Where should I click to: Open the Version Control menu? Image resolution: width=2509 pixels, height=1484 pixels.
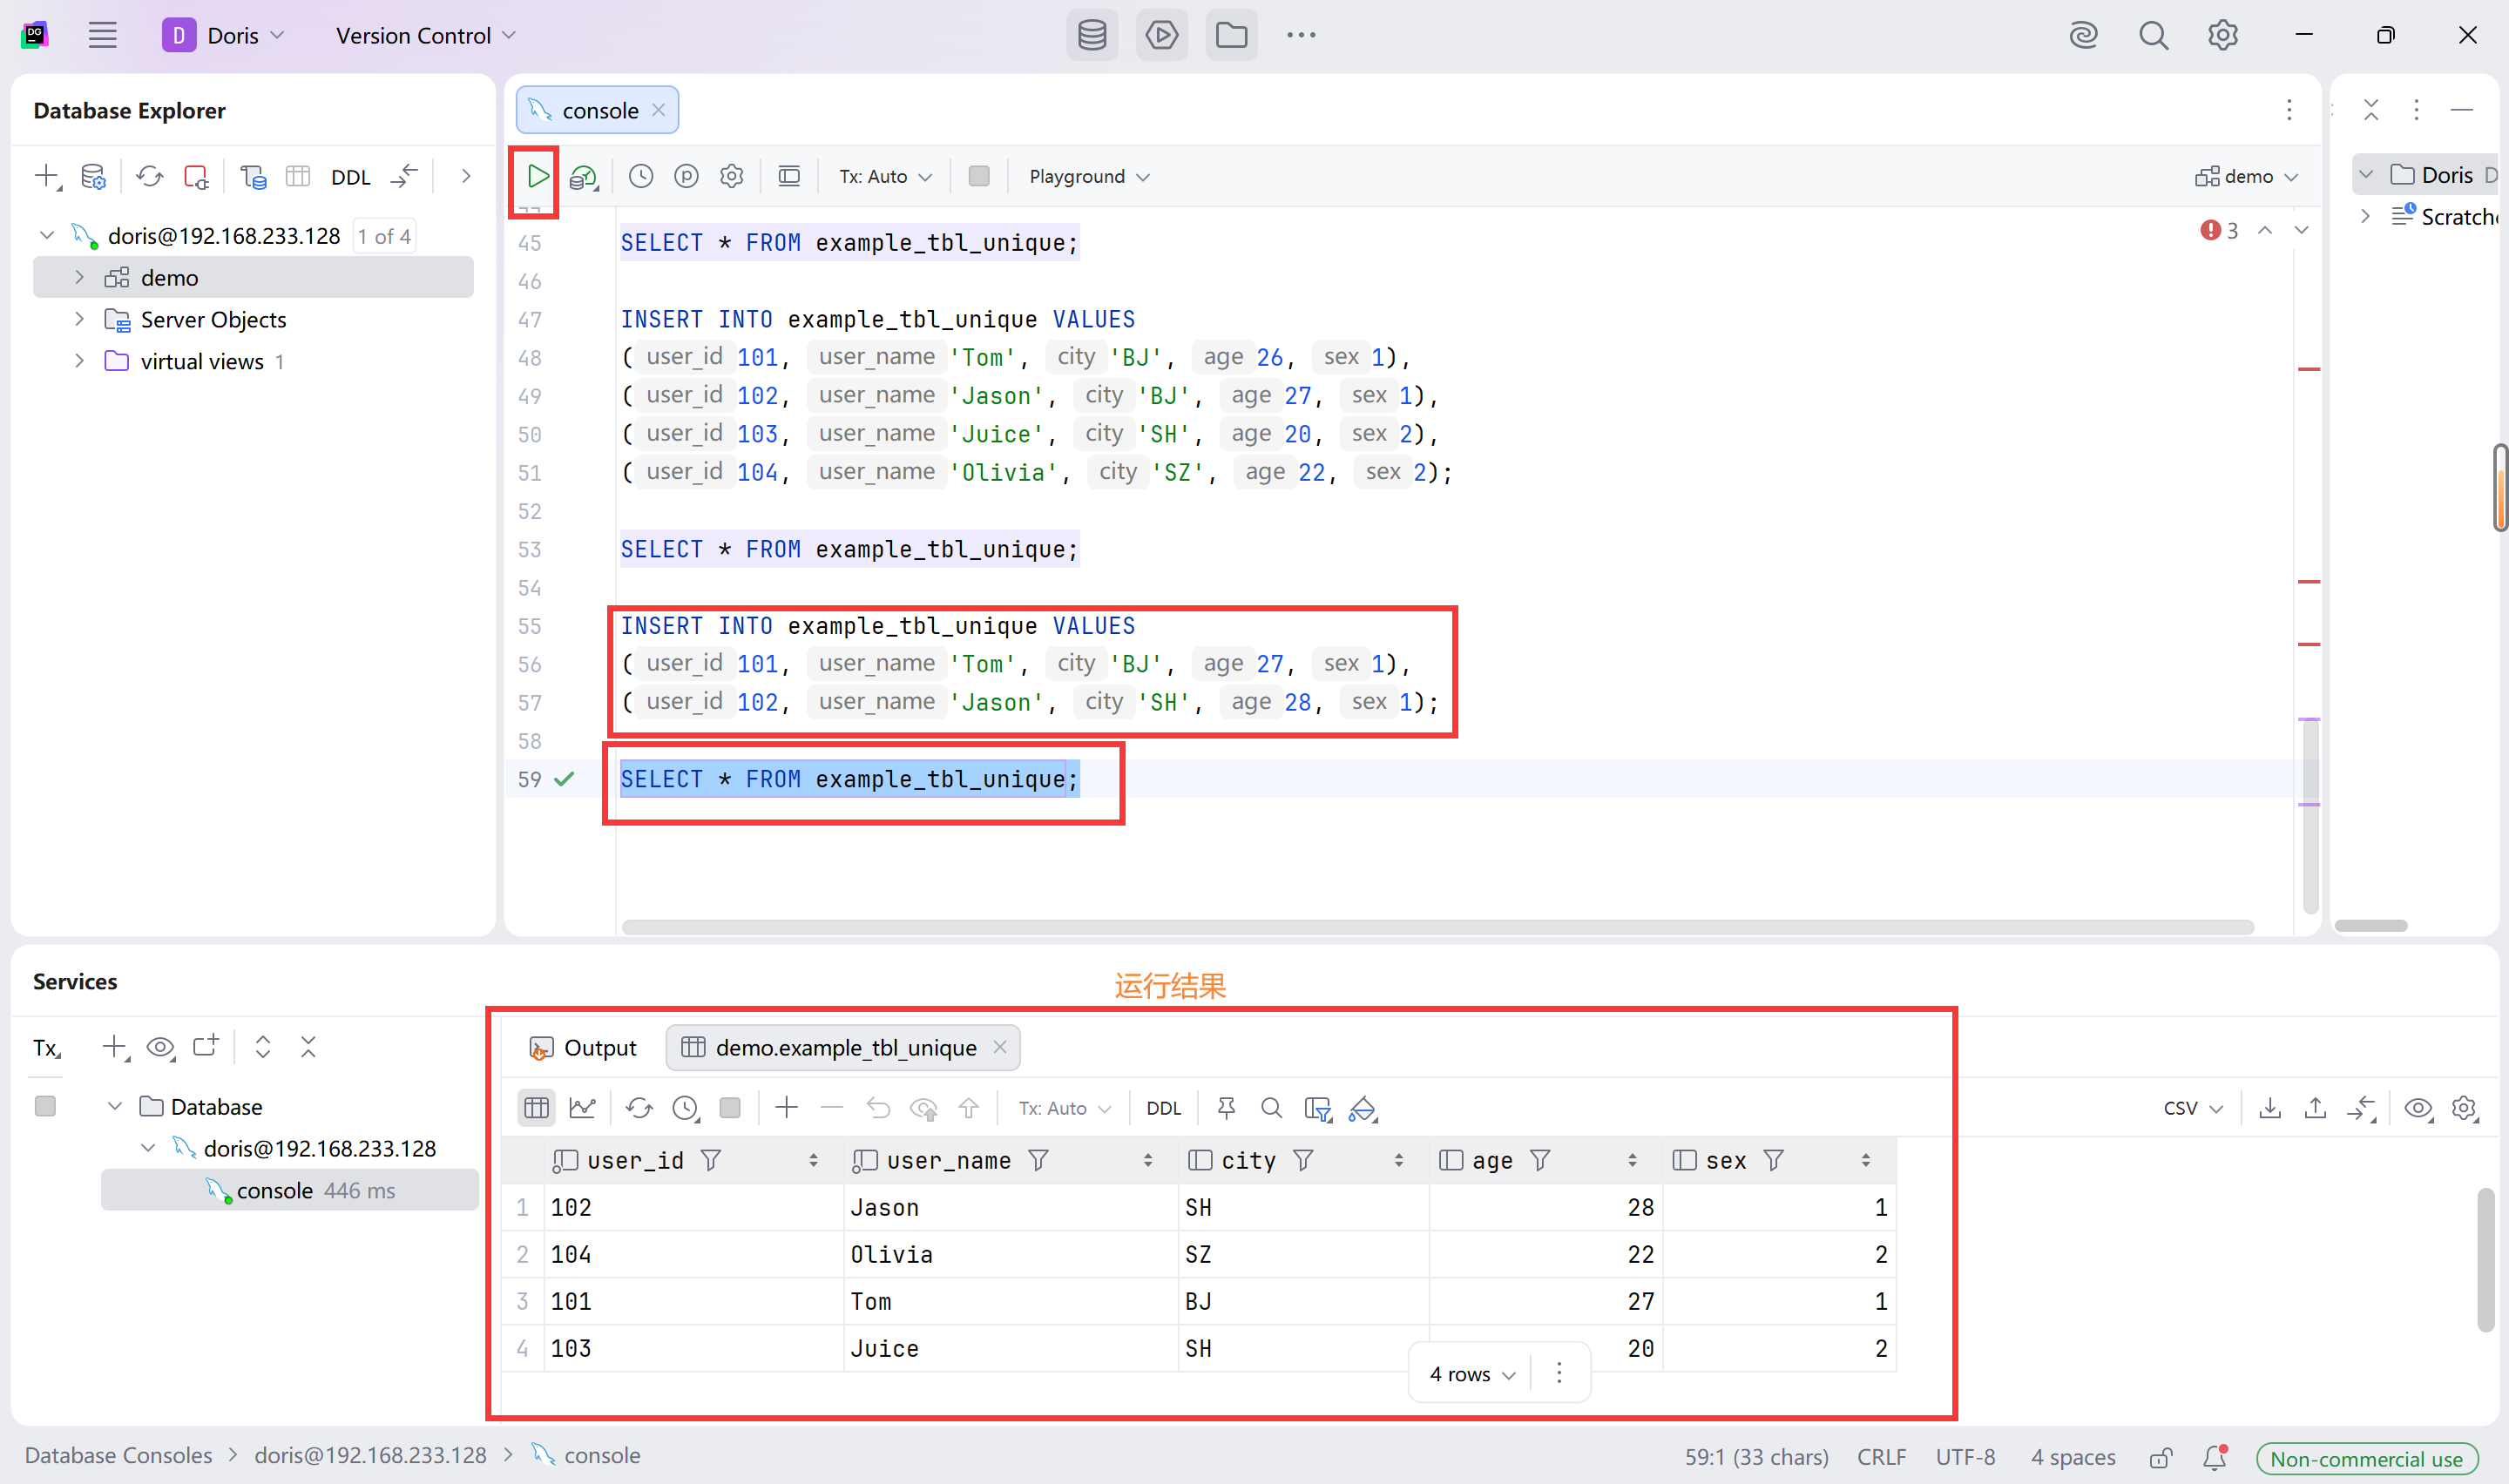pyautogui.click(x=425, y=35)
